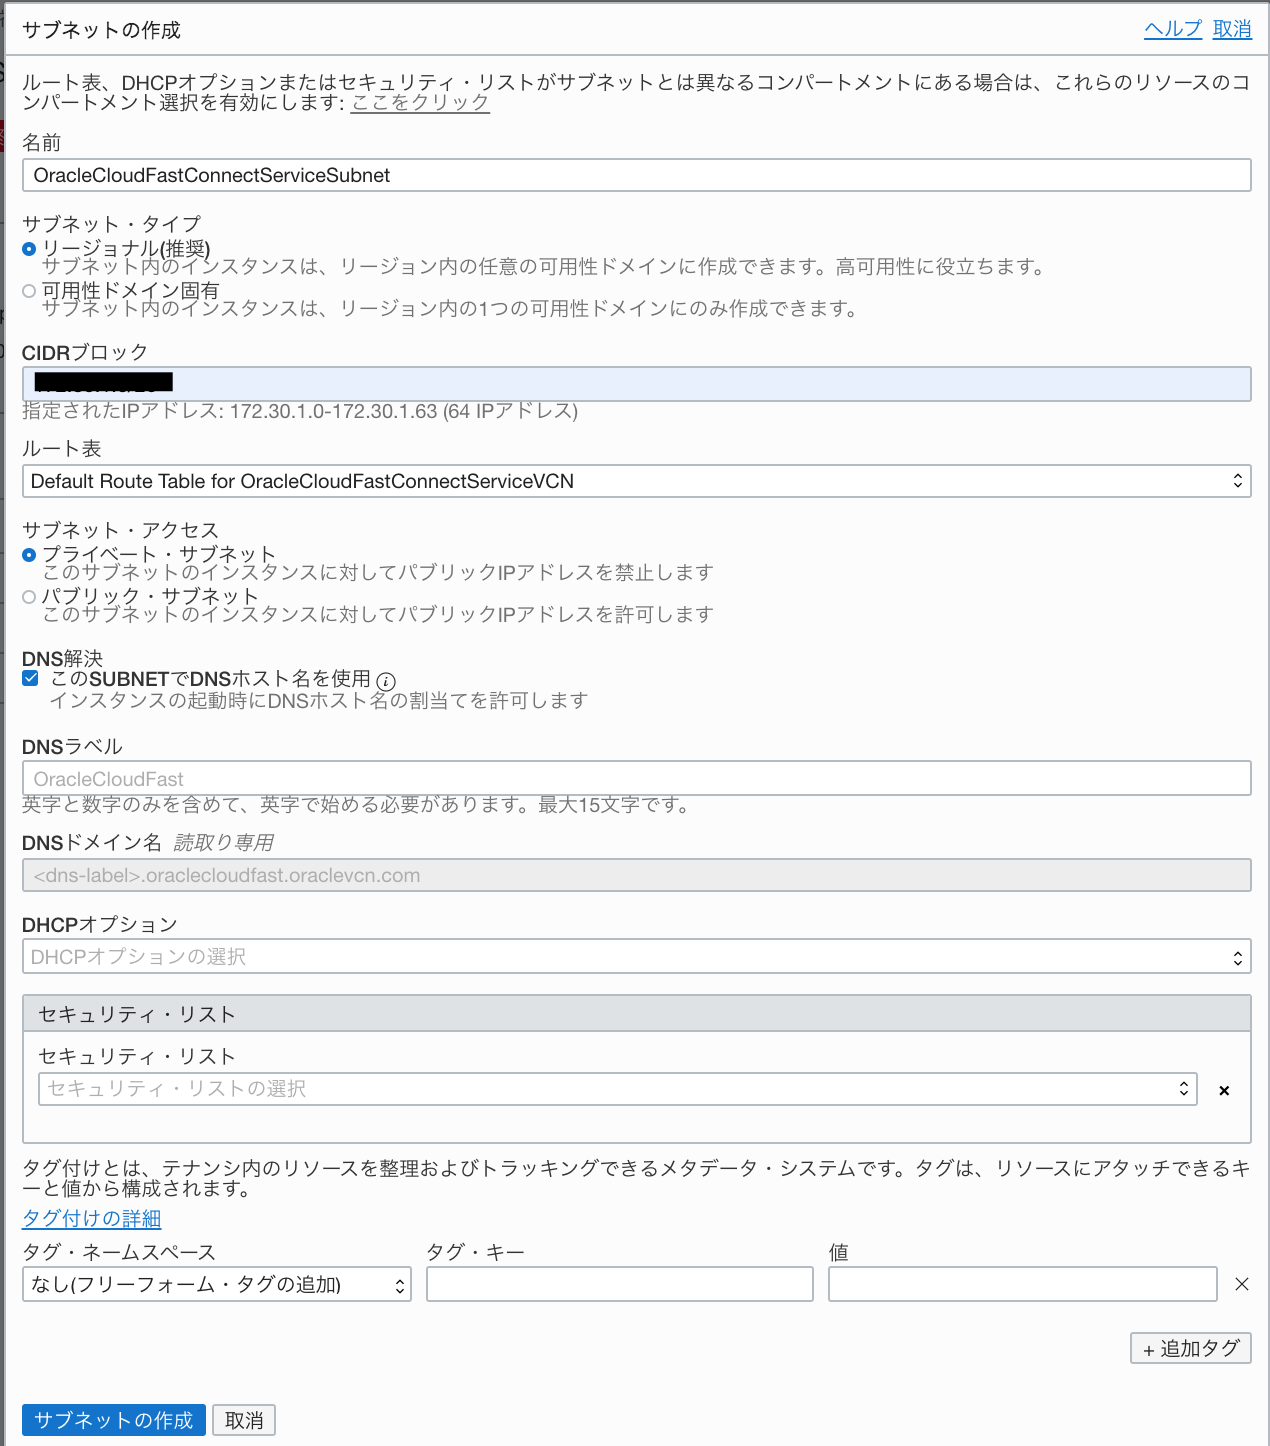
Task: Click the + 追加タグ button
Action: [x=1191, y=1348]
